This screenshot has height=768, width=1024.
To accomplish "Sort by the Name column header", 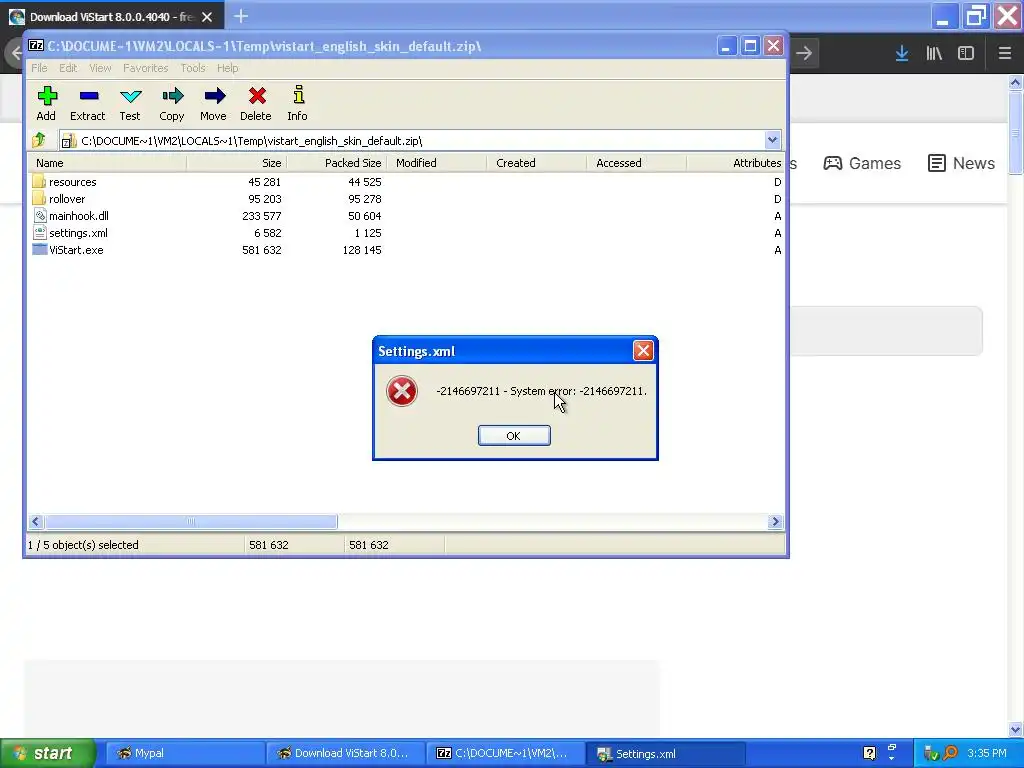I will coord(106,163).
